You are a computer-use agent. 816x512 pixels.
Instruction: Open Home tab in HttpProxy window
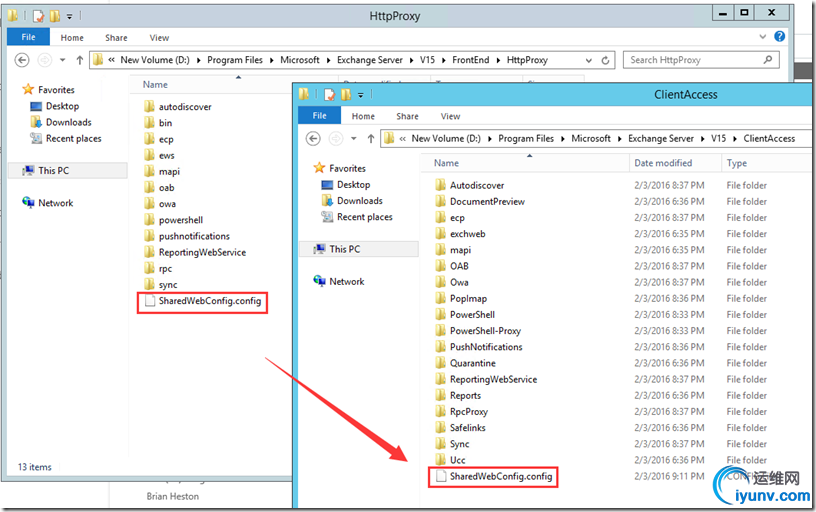pyautogui.click(x=72, y=37)
